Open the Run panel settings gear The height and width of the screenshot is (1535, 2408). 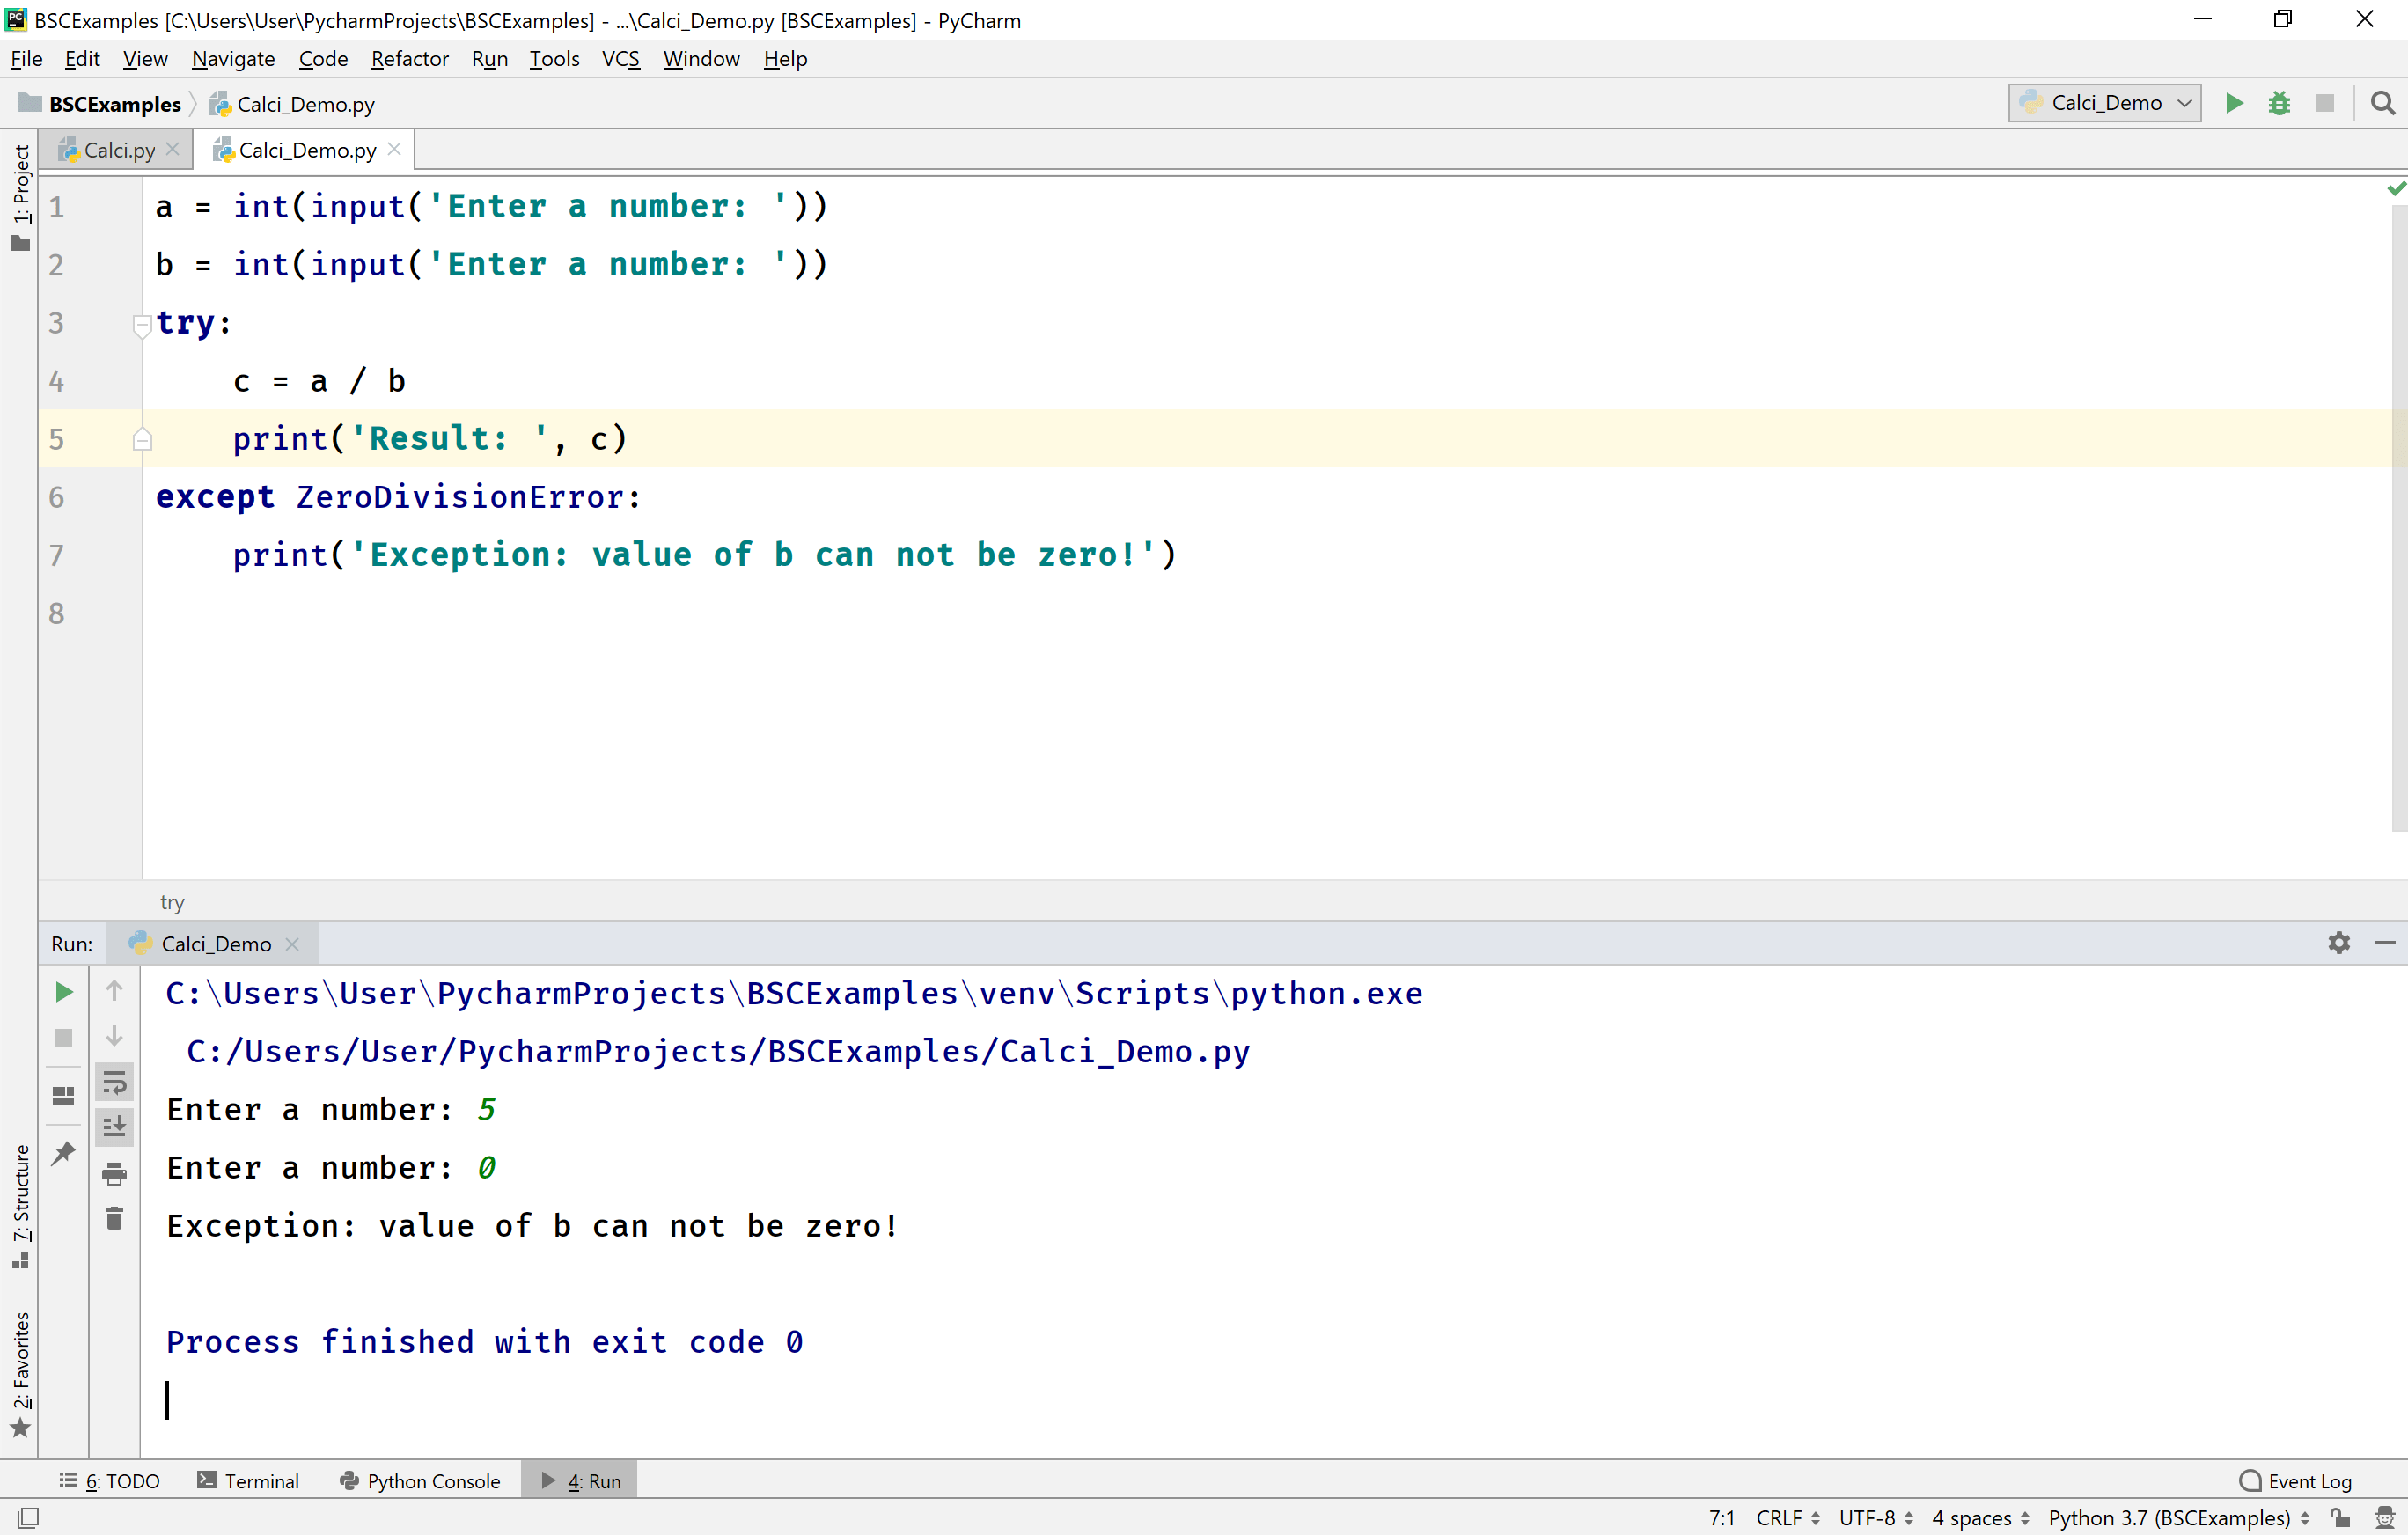(x=2339, y=942)
